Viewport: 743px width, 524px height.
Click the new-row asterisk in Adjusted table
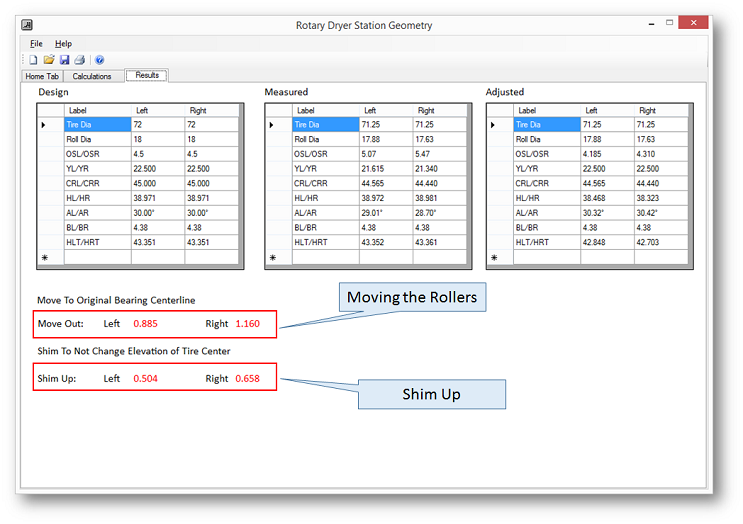(494, 257)
